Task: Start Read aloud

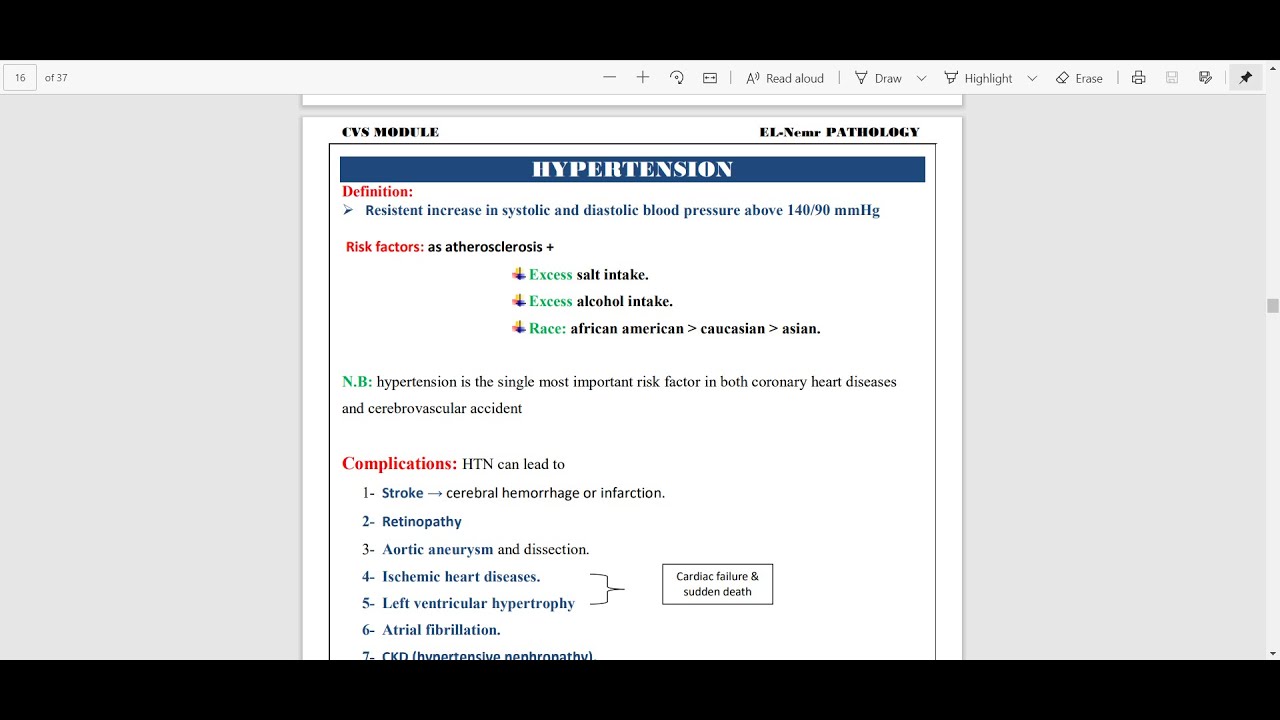Action: 785,78
